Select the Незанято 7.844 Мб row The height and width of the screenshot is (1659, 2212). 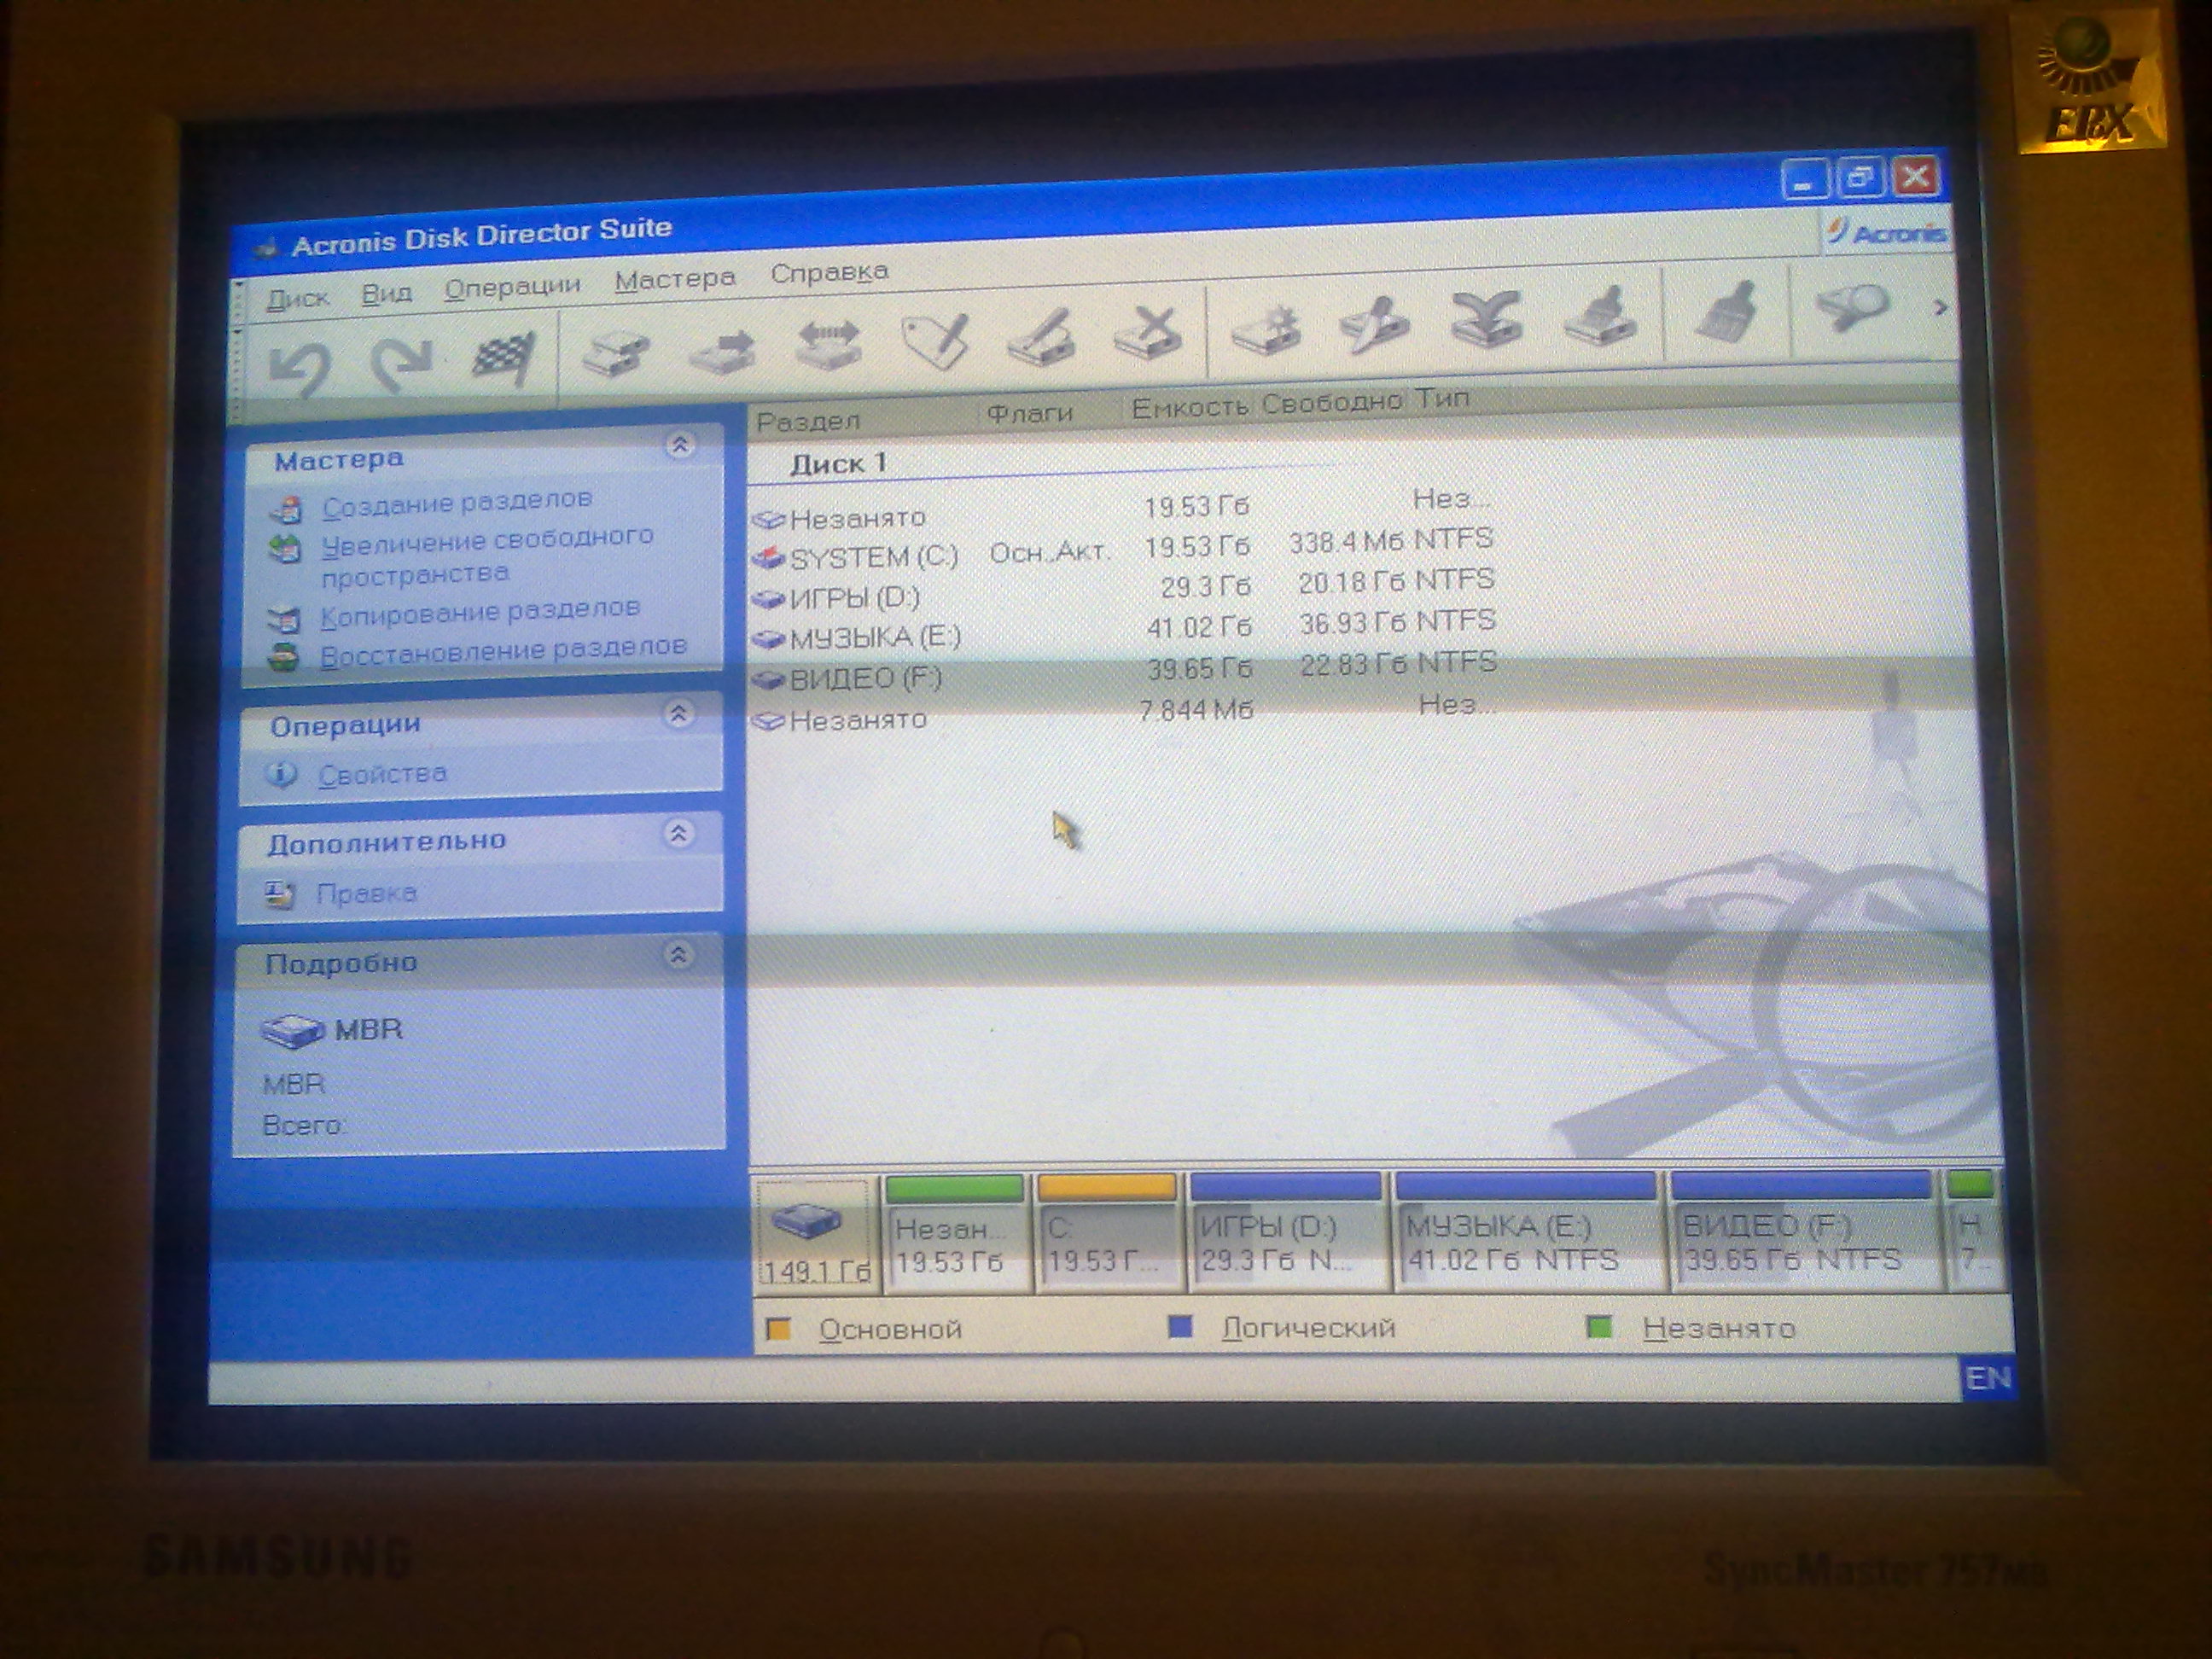[x=1124, y=712]
